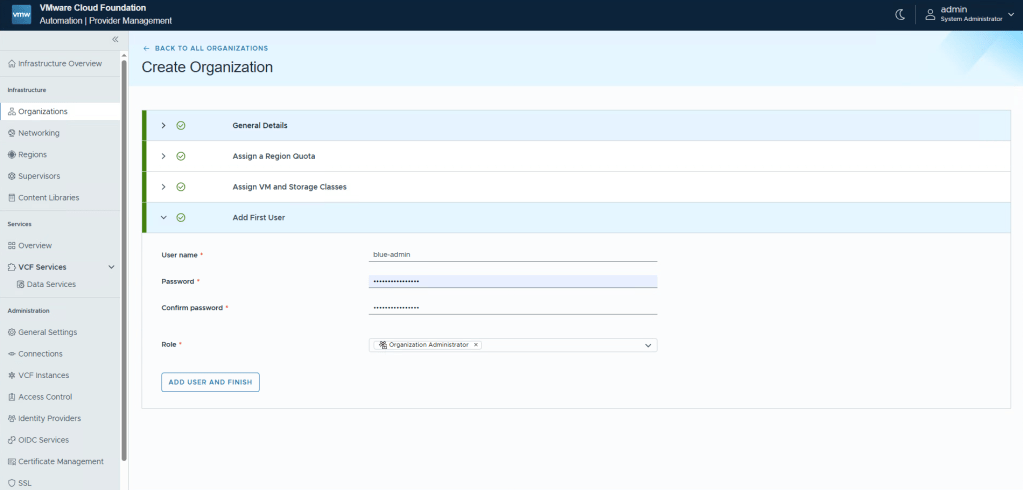Image resolution: width=1023 pixels, height=490 pixels.
Task: Expand the General Details step
Action: pyautogui.click(x=163, y=125)
